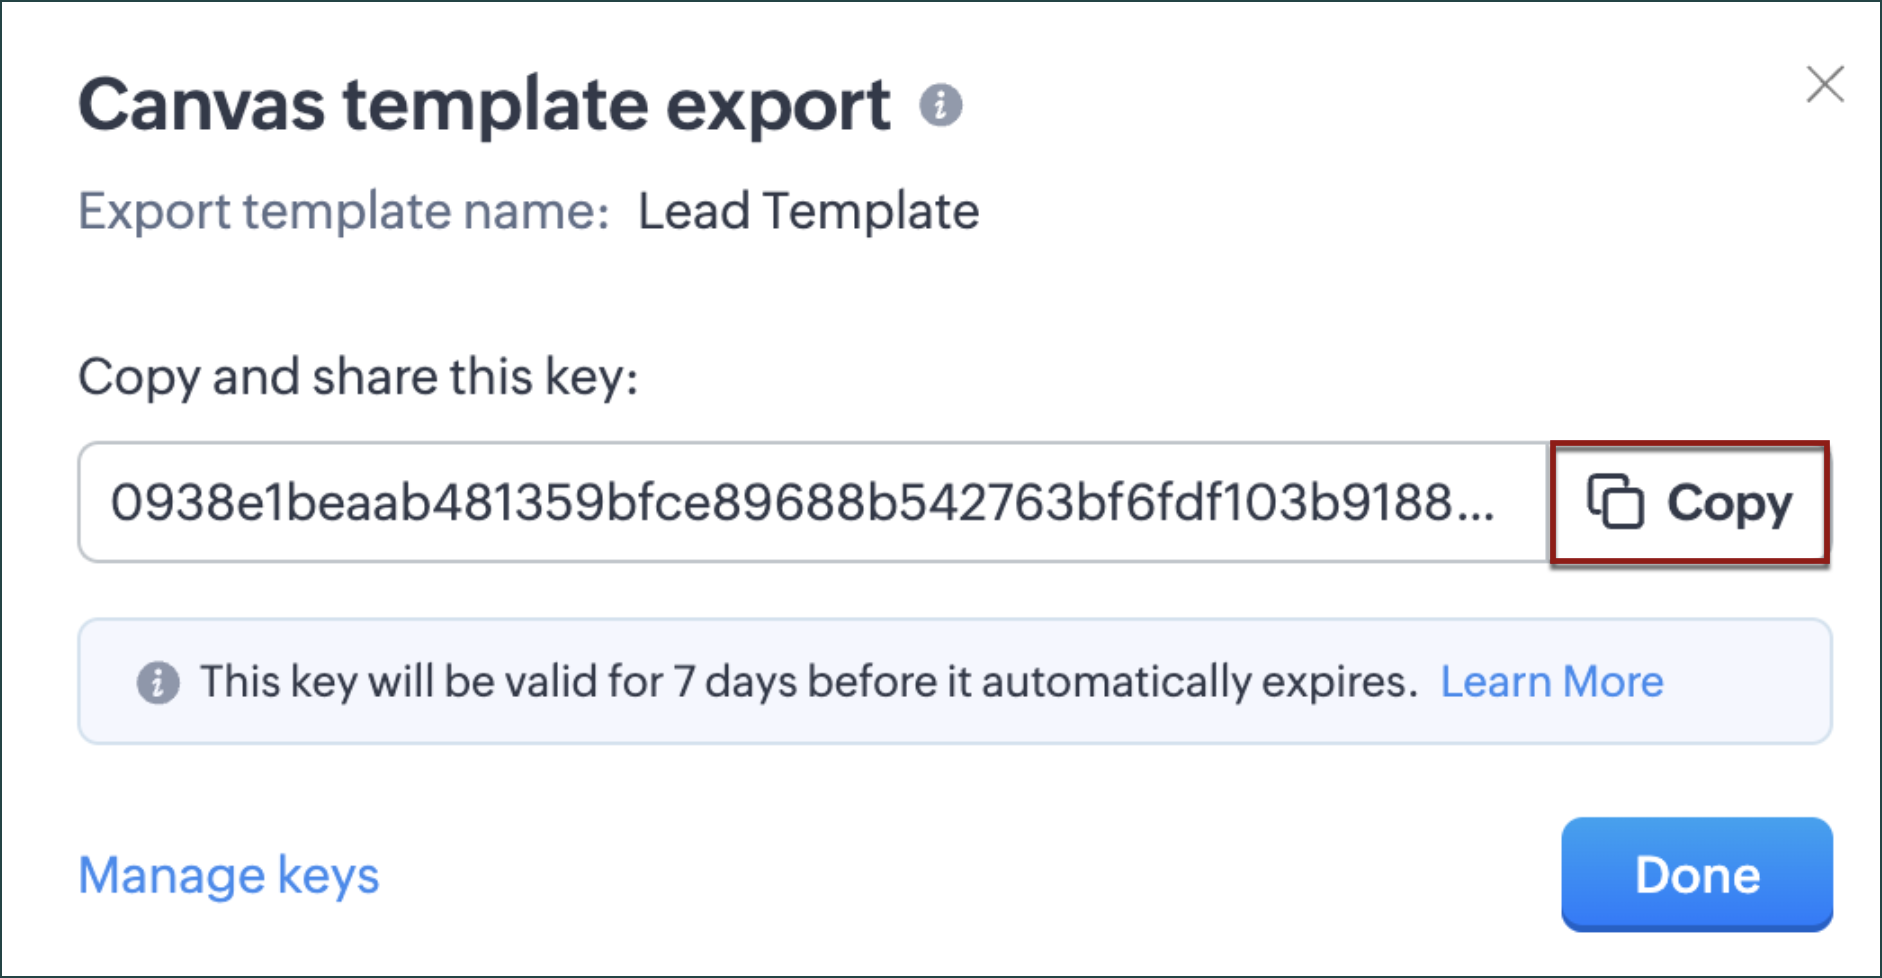Open the Manage keys link
The height and width of the screenshot is (978, 1882).
point(229,876)
